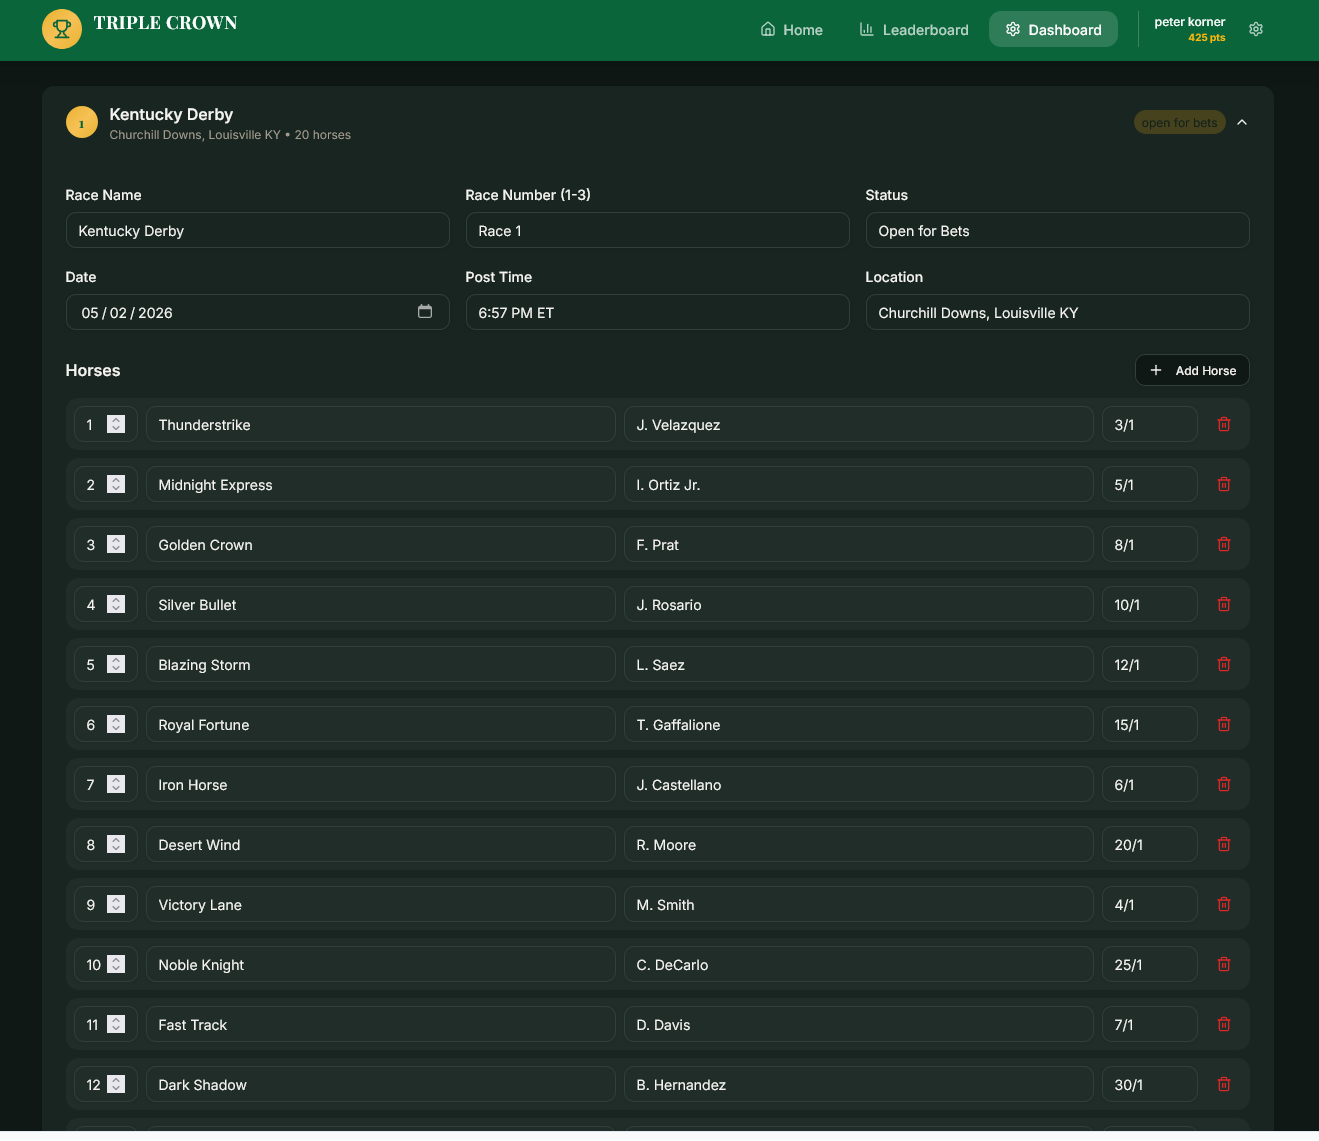Collapse the Kentucky Derby race panel
The image size is (1319, 1141).
click(1242, 122)
